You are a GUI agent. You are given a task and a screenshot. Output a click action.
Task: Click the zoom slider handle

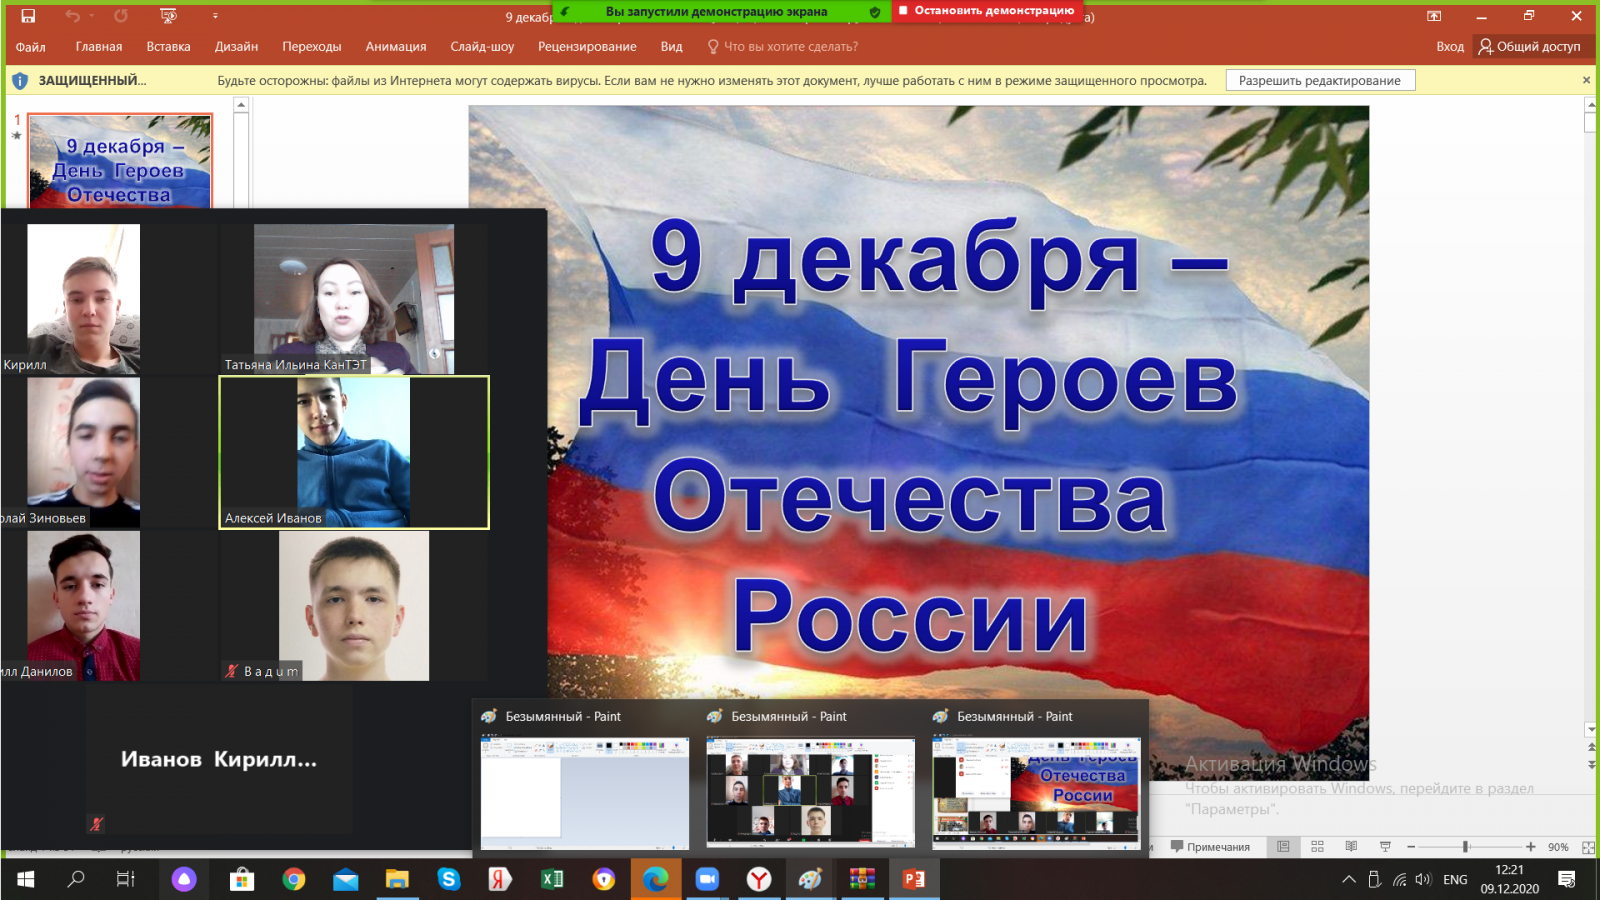(1465, 847)
